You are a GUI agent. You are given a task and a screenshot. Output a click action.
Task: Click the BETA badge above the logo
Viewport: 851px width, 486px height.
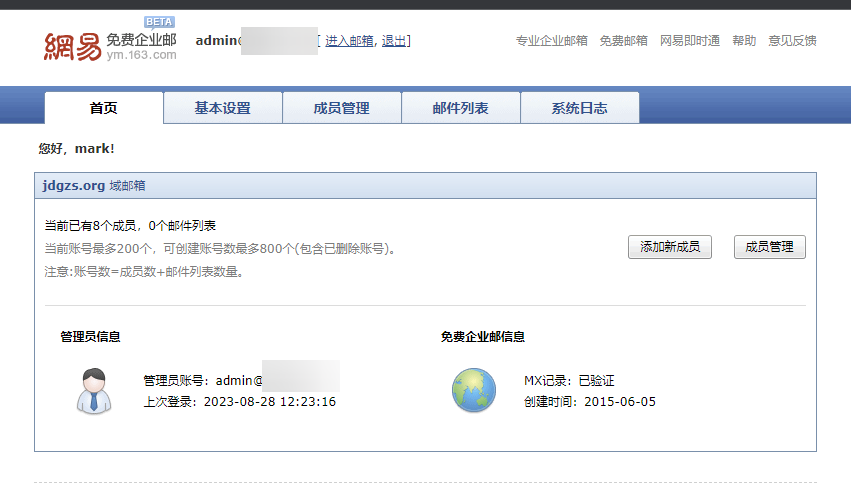[159, 22]
